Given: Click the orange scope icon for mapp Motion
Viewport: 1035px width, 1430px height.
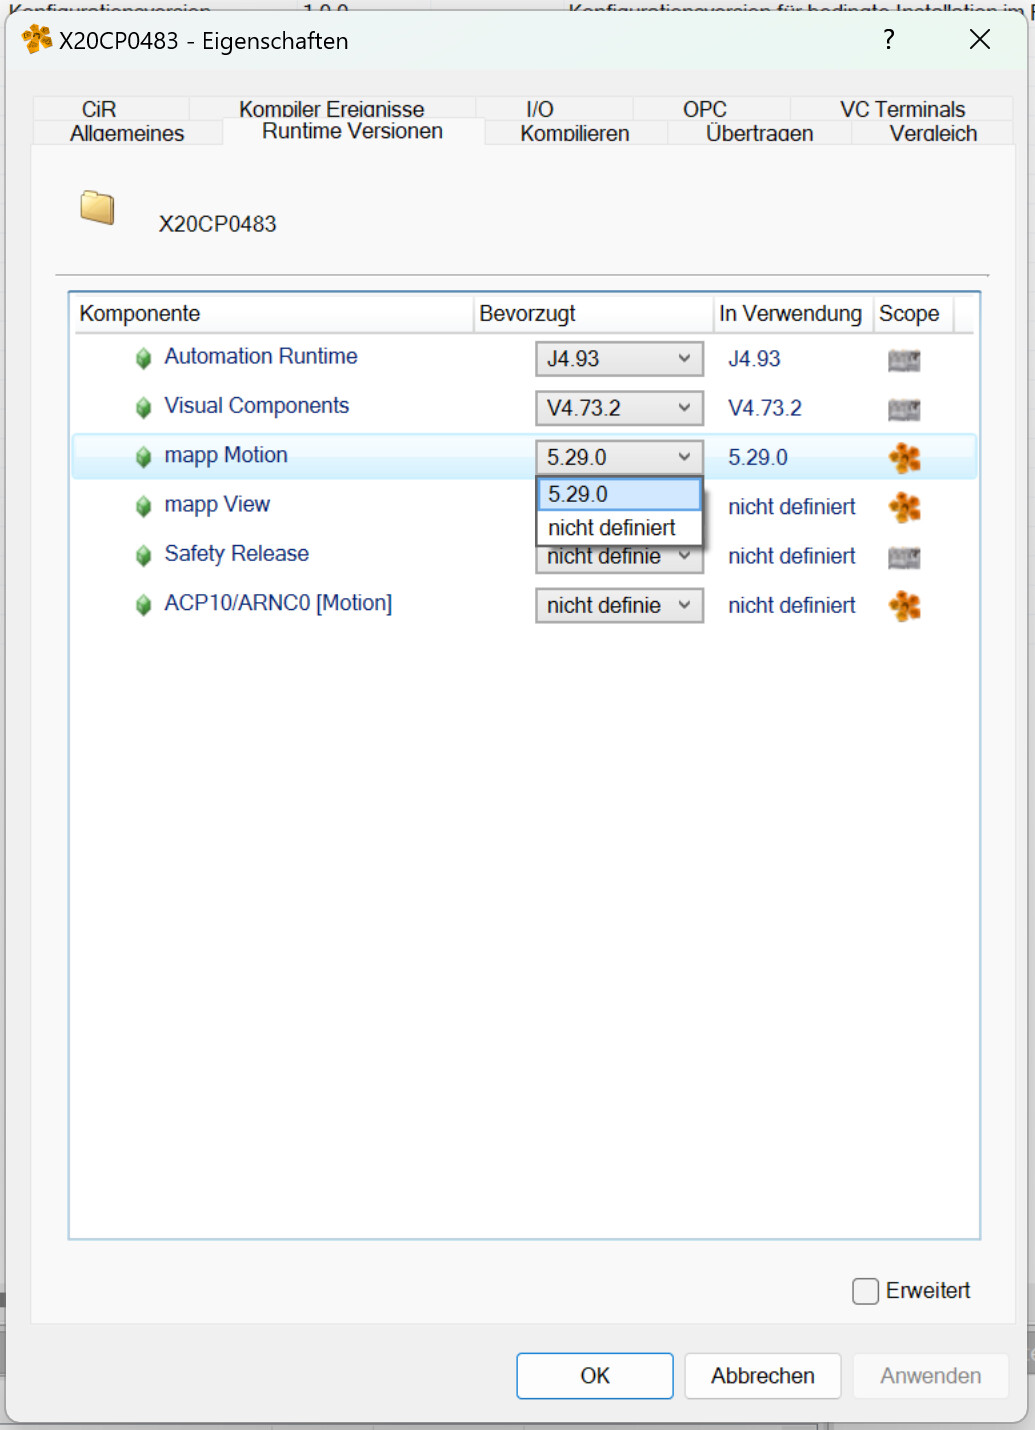Looking at the screenshot, I should tap(905, 458).
